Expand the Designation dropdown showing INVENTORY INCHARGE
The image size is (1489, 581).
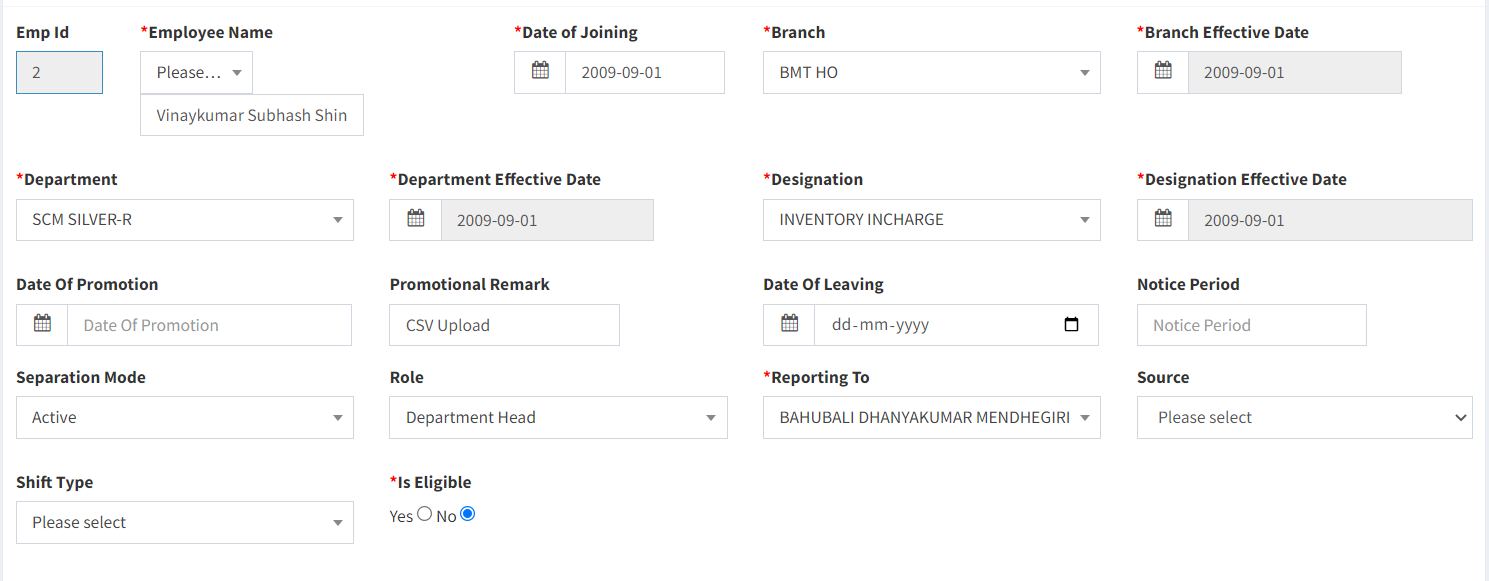point(932,219)
